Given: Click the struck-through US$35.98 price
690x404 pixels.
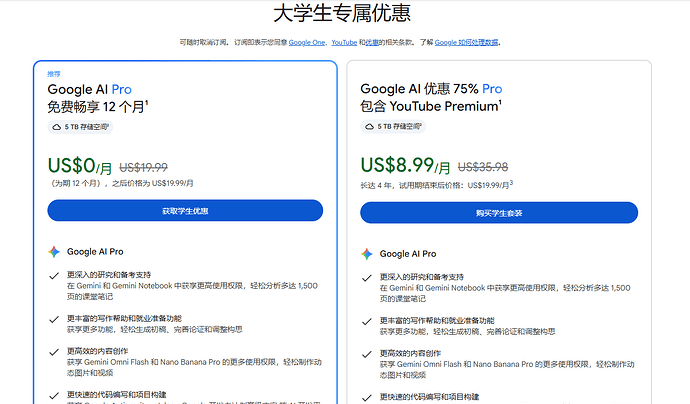Looking at the screenshot, I should click(483, 167).
